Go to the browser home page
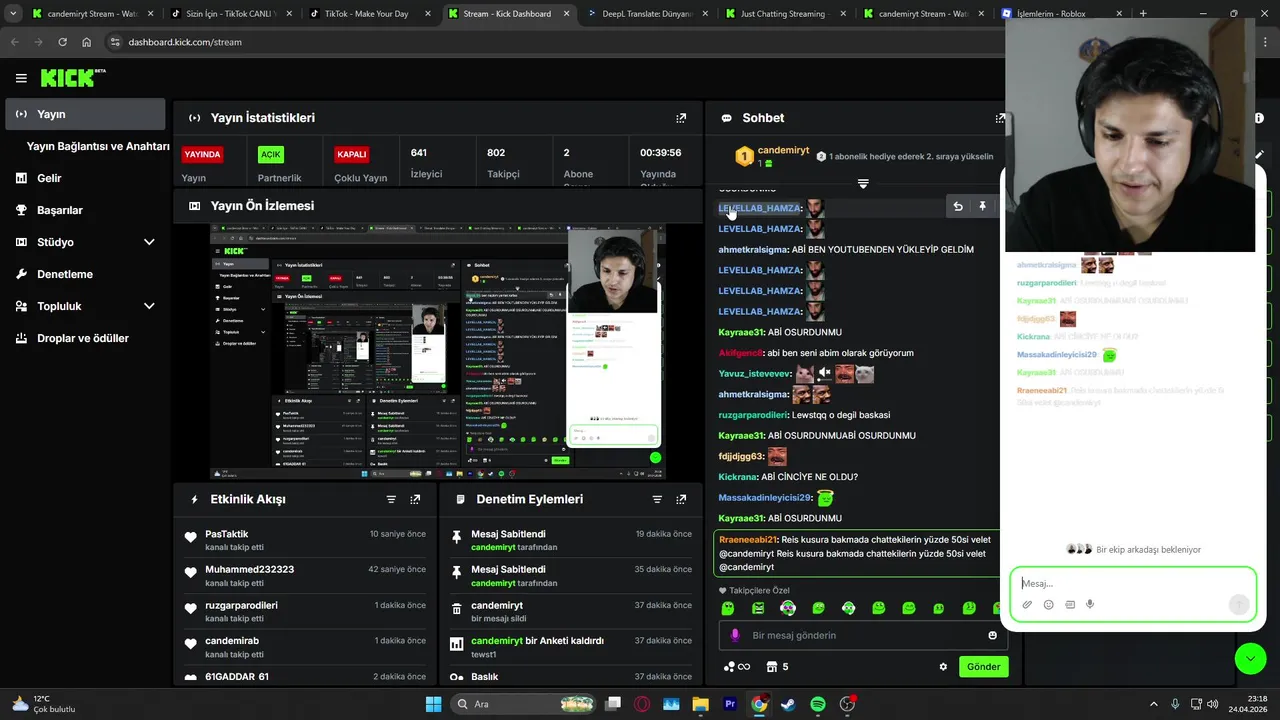Image resolution: width=1280 pixels, height=720 pixels. point(87,42)
